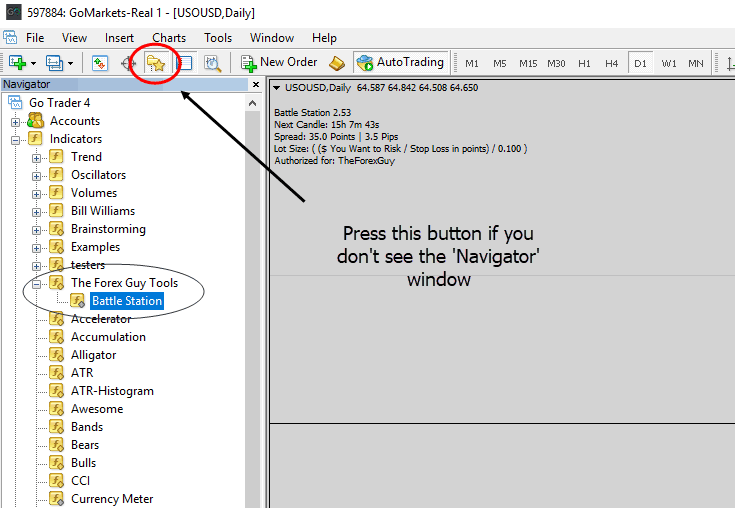This screenshot has width=735, height=508.
Task: Click the Navigator scrollbar up arrow
Action: click(252, 103)
